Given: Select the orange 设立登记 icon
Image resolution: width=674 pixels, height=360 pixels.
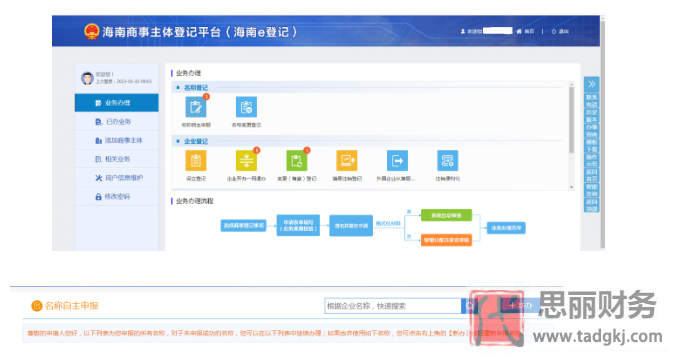Looking at the screenshot, I should 196,161.
